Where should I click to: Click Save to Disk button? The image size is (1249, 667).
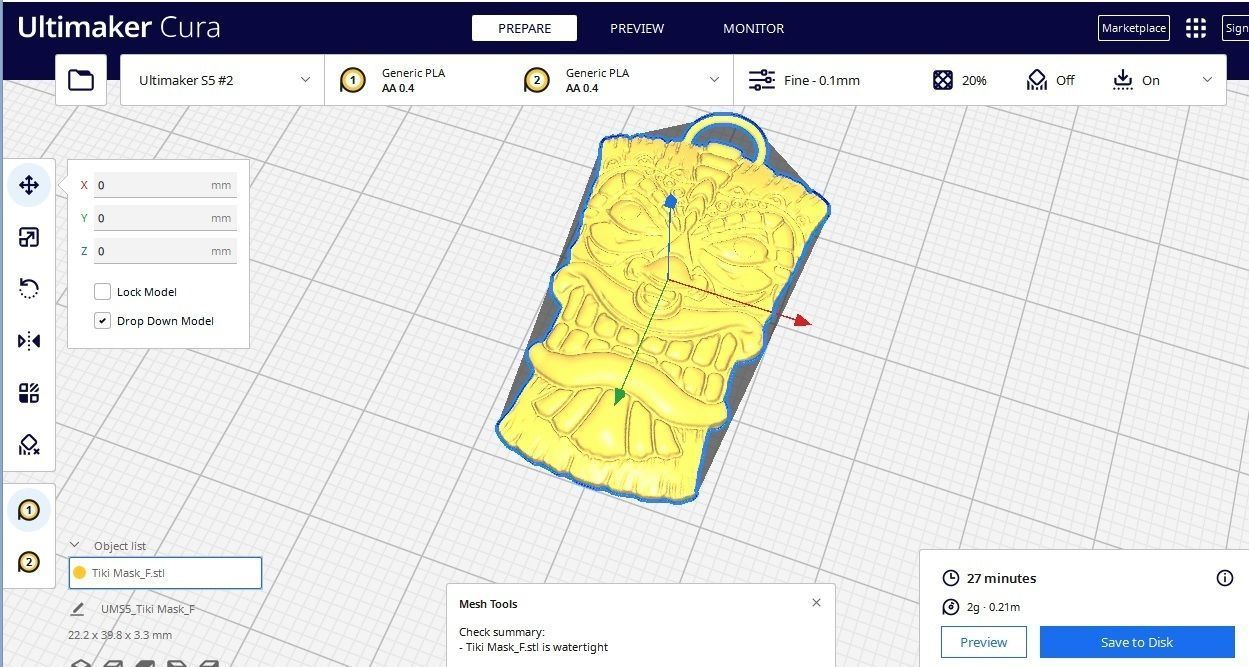click(1137, 642)
